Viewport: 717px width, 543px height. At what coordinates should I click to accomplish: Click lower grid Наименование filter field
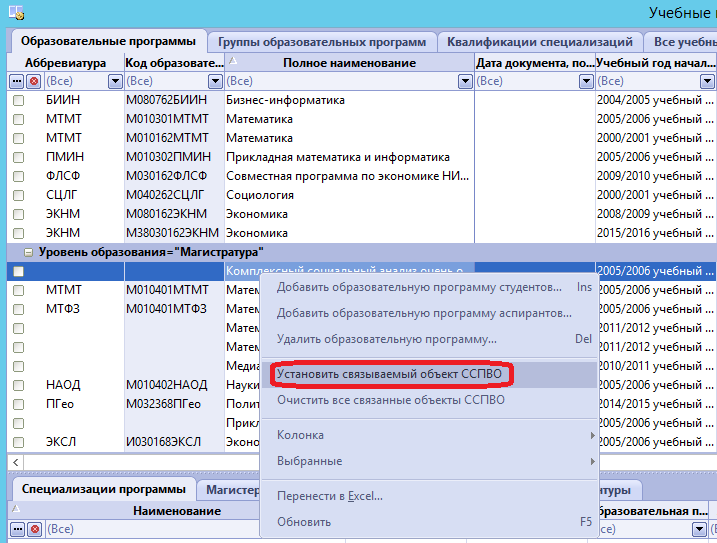pos(153,529)
